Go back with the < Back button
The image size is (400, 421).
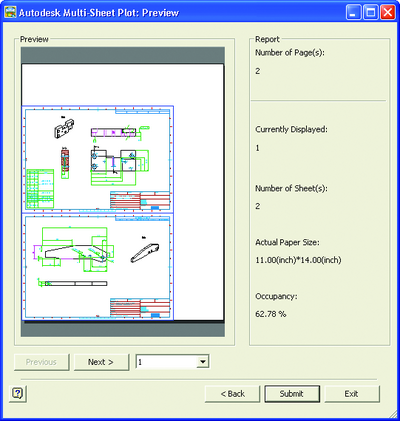232,394
